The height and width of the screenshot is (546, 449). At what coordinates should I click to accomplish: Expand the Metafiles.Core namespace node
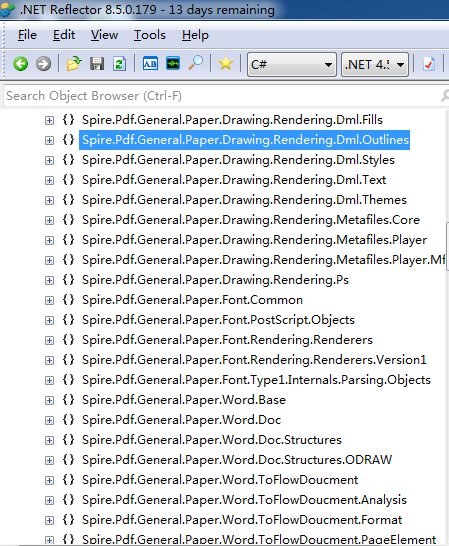pyautogui.click(x=49, y=220)
